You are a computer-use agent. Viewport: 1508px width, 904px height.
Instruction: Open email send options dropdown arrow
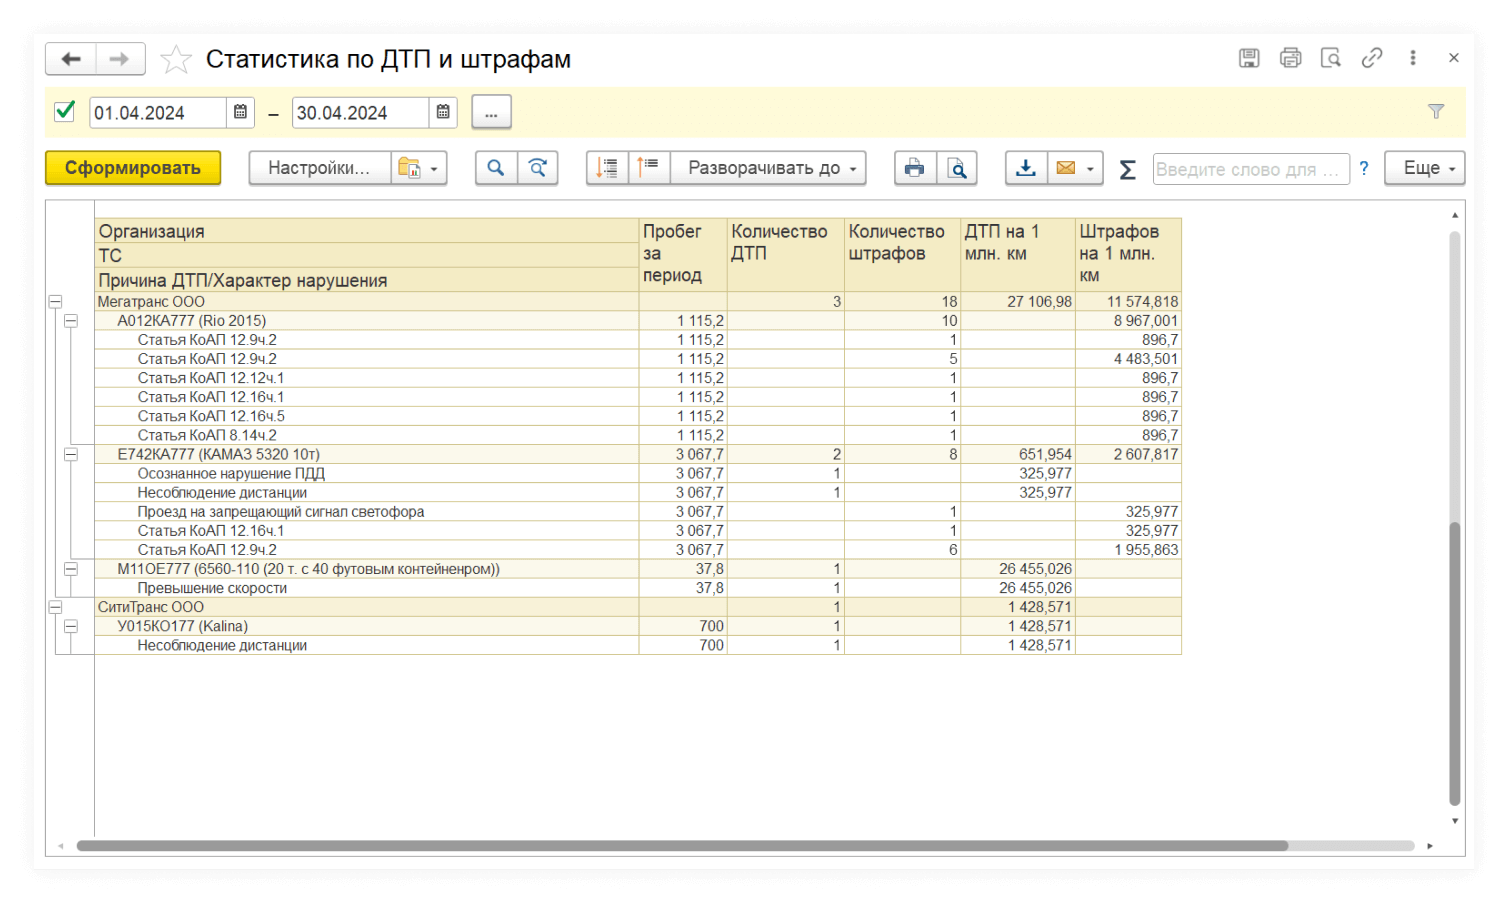click(1090, 169)
